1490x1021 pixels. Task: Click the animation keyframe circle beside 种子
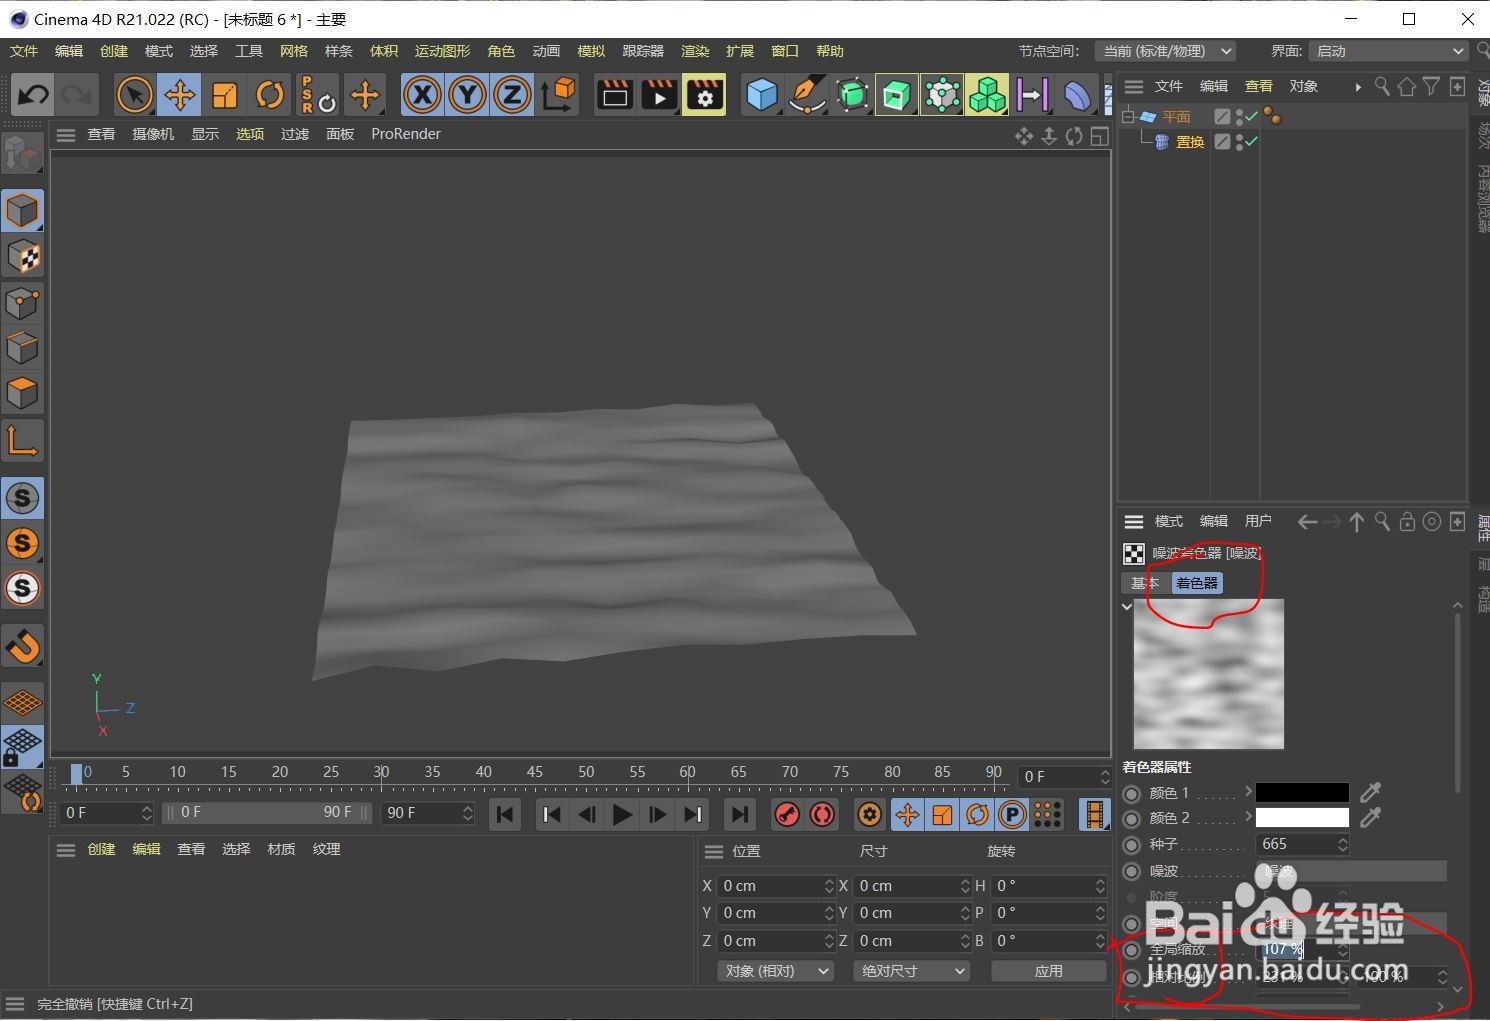point(1132,844)
